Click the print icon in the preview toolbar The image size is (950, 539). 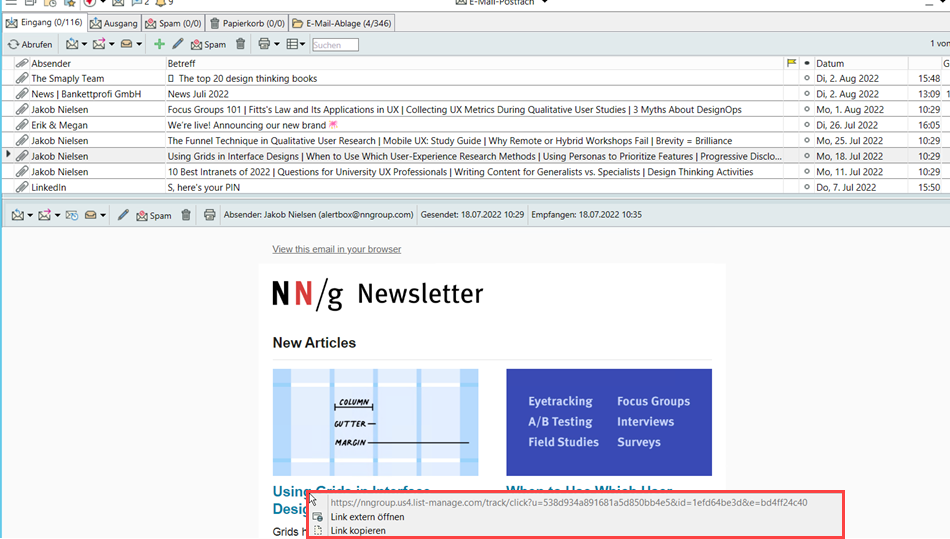(x=209, y=215)
